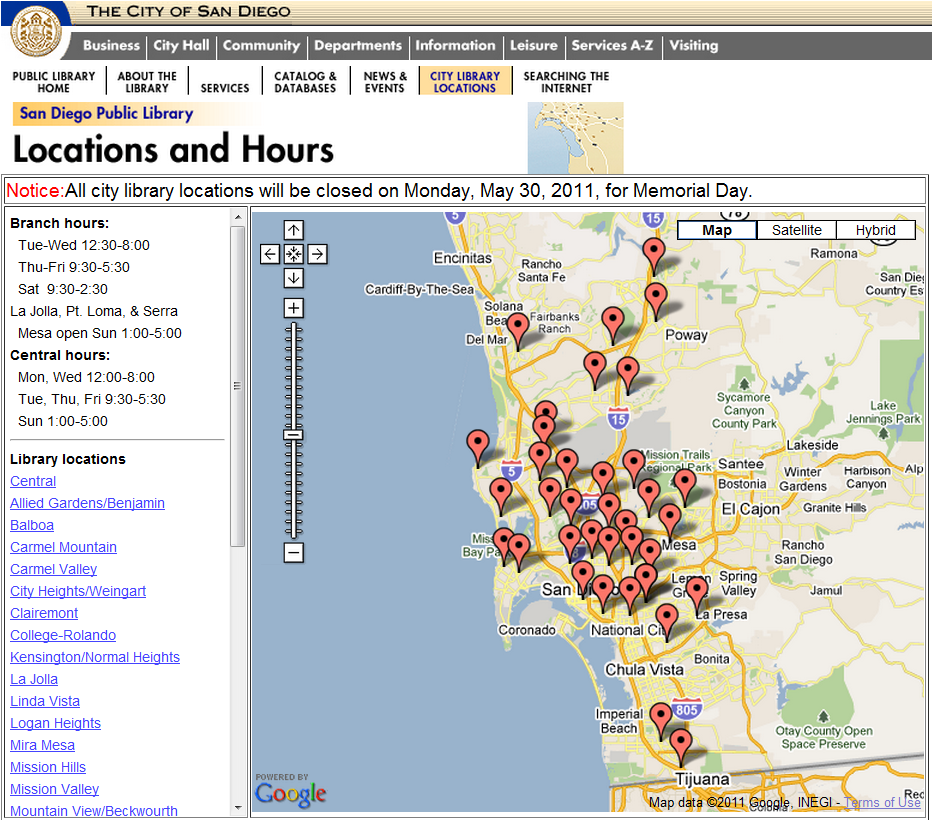932x820 pixels.
Task: Zoom out using the minus button
Action: (x=294, y=553)
